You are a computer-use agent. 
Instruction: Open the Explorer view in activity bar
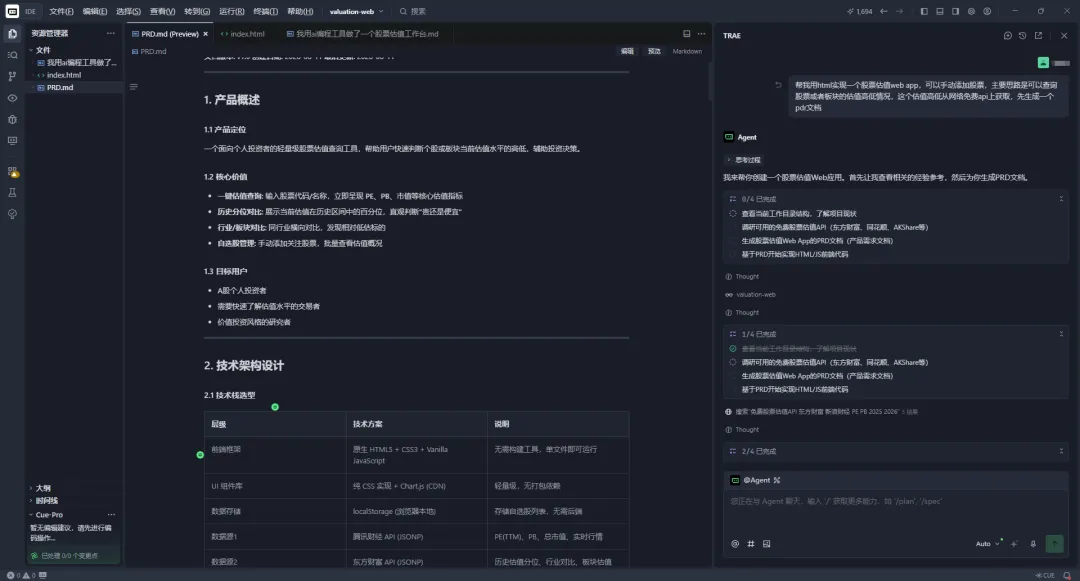pos(12,34)
